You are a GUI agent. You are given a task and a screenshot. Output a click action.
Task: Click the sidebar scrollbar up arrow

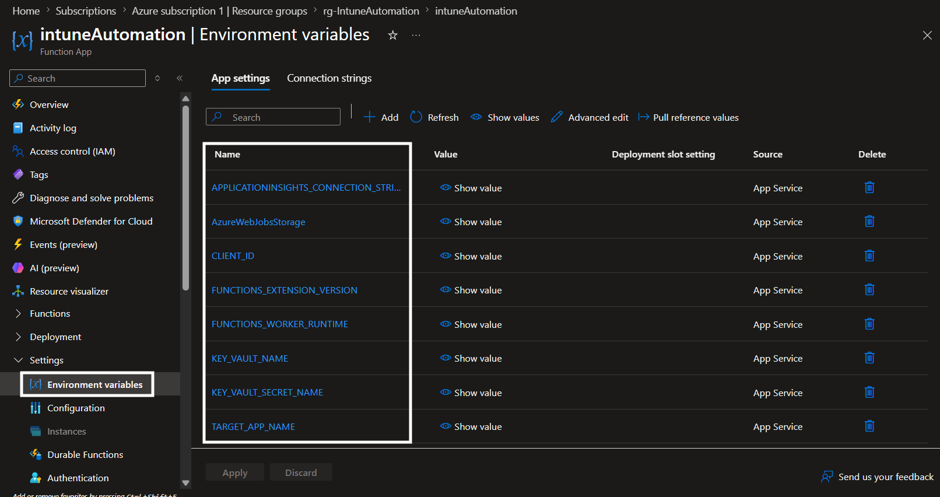(185, 98)
